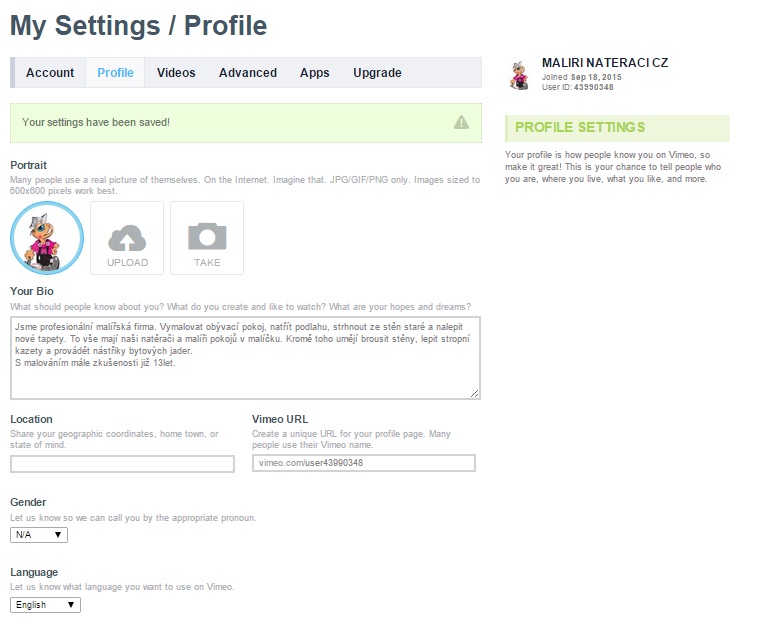The width and height of the screenshot is (768, 623).
Task: Go to the Advanced tab
Action: pos(248,73)
